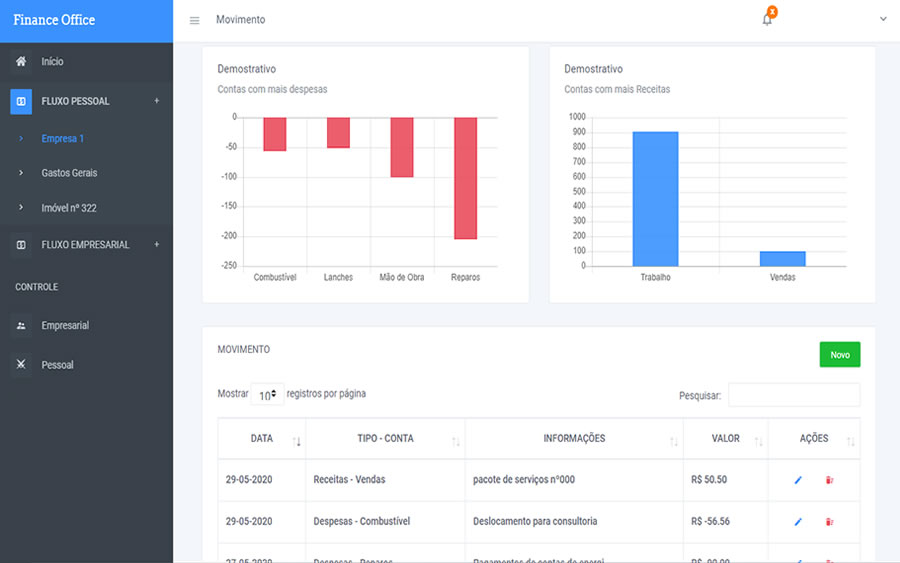Sort table by VALOR column
Image resolution: width=900 pixels, height=563 pixels.
[x=725, y=439]
